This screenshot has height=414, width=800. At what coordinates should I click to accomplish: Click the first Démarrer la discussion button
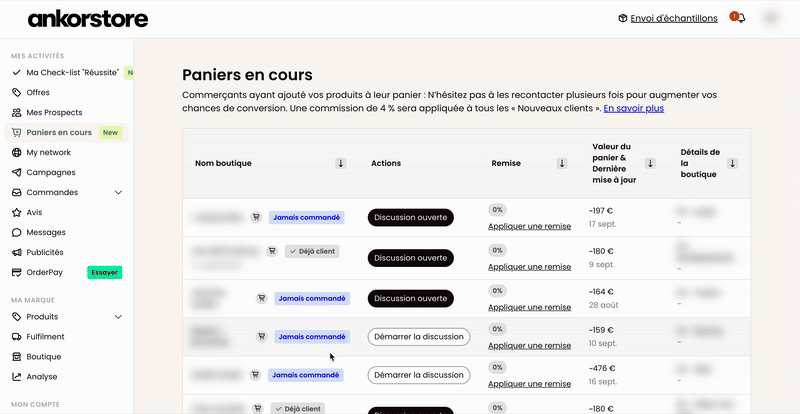[x=418, y=337]
